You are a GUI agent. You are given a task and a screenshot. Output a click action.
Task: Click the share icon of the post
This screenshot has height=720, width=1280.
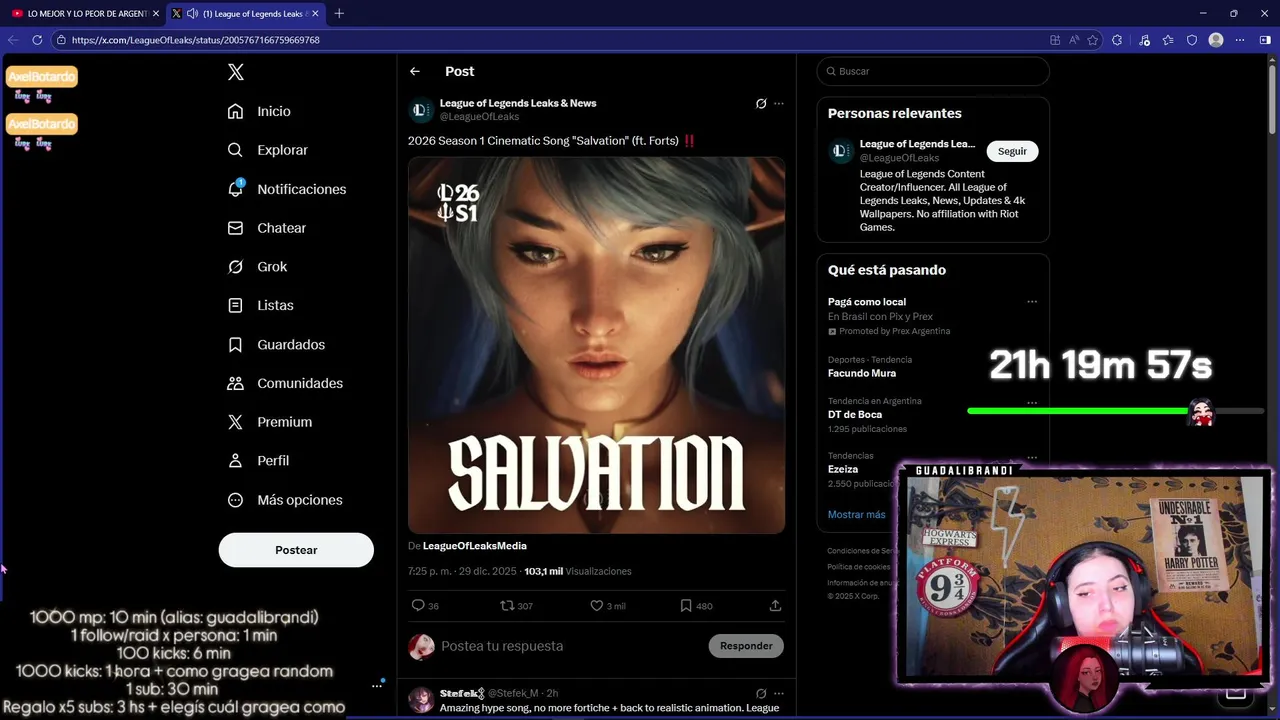pos(775,605)
